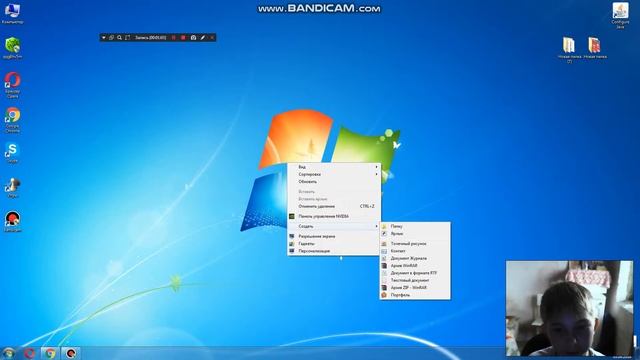Click the Bandicam window selection icon
The width and height of the screenshot is (640, 360).
111,38
